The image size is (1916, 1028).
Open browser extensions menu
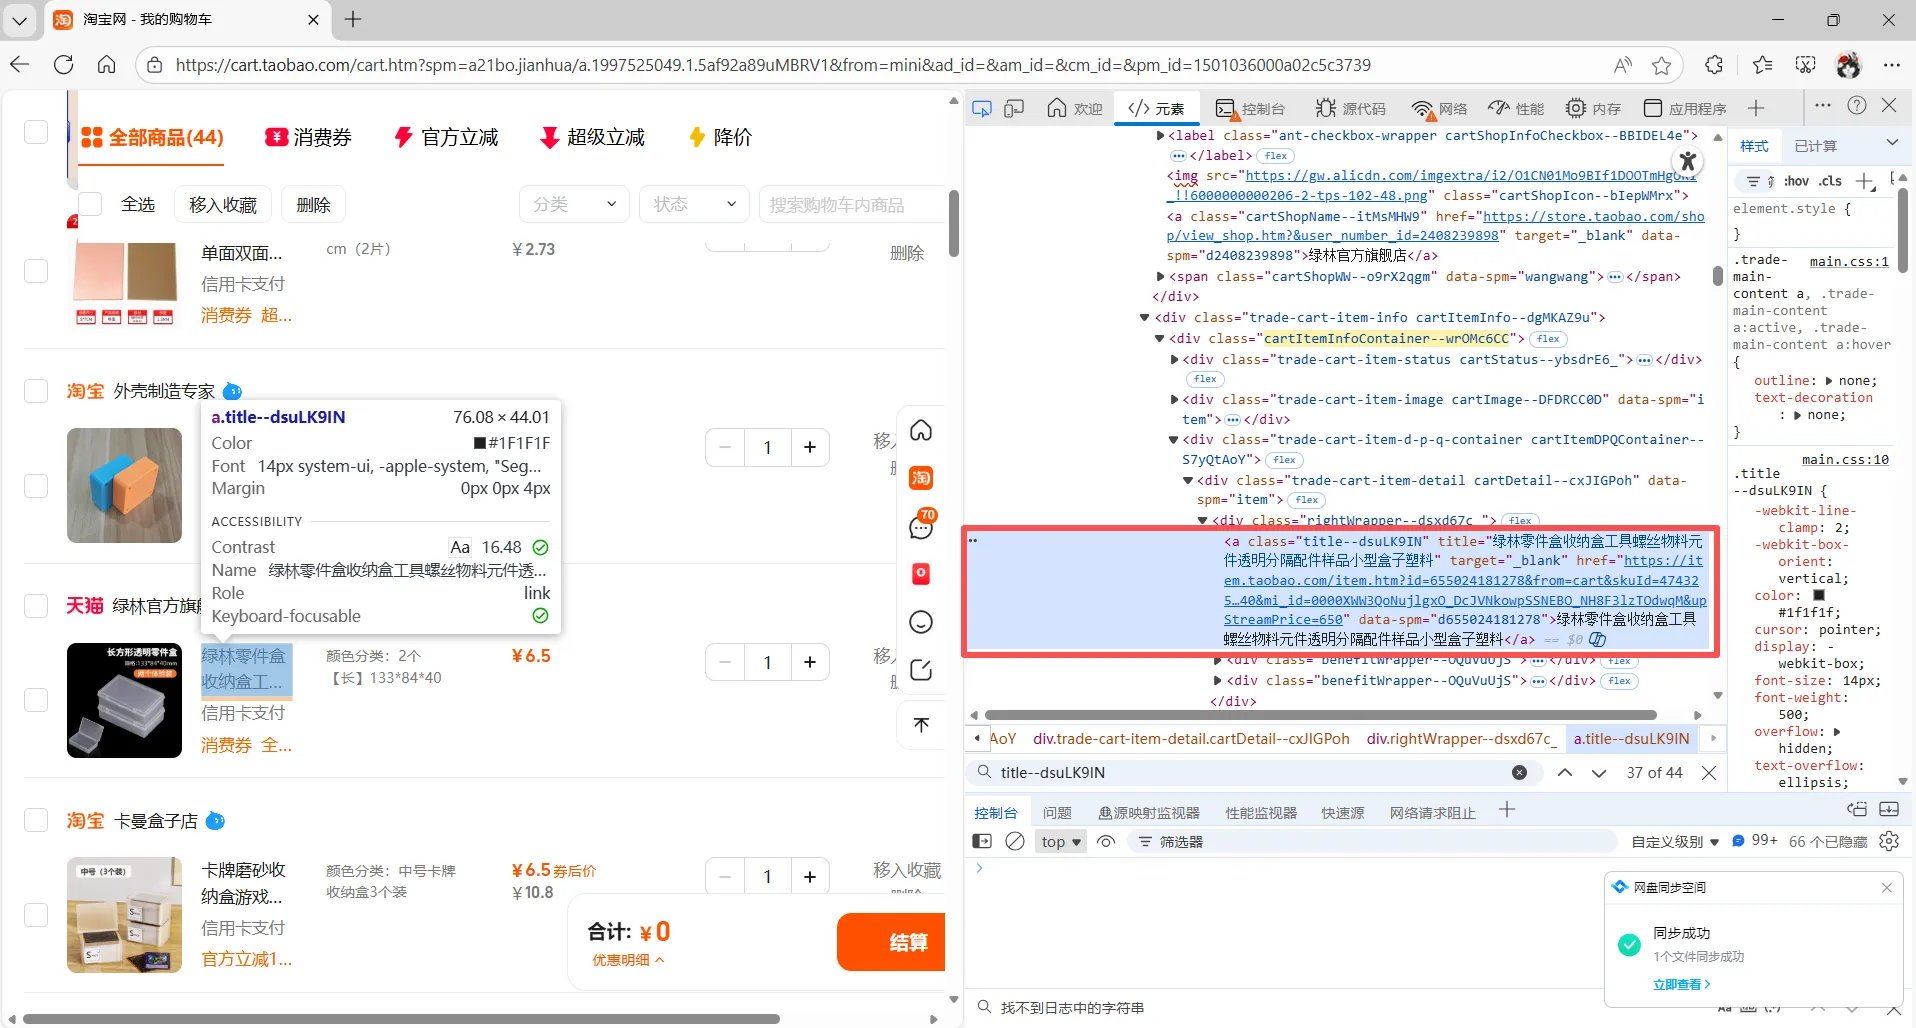click(1714, 65)
